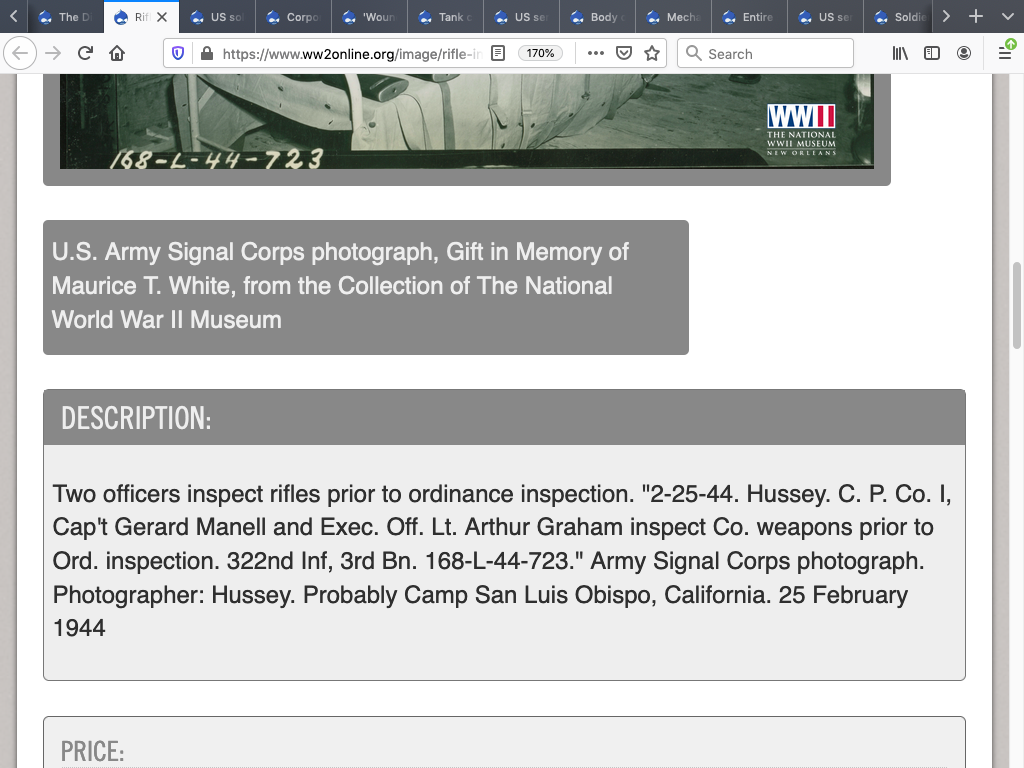The height and width of the screenshot is (768, 1024).
Task: Switch to the 'Mecha' tab
Action: click(674, 17)
